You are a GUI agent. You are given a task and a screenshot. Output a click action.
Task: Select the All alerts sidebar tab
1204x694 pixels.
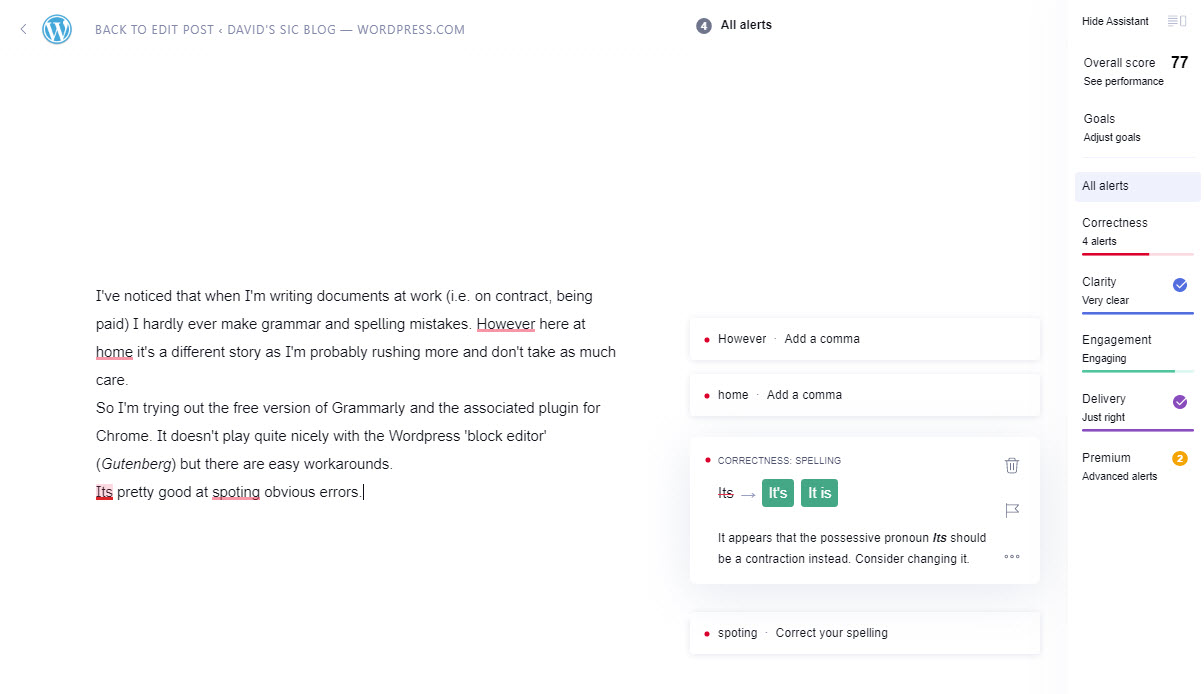click(1137, 186)
